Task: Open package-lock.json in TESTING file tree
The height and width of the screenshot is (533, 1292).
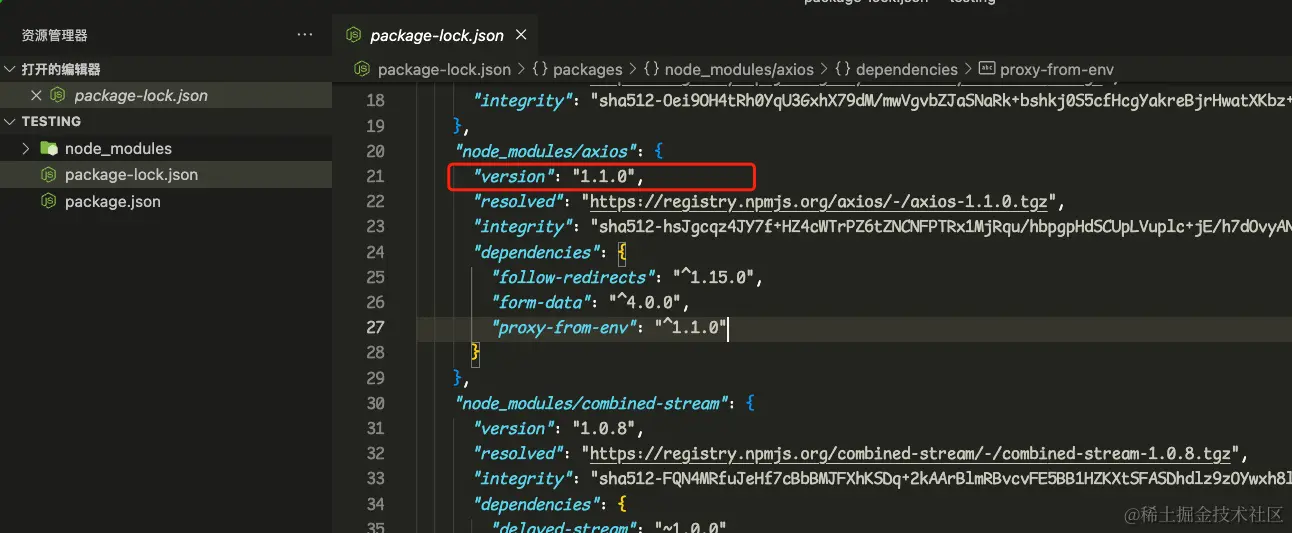Action: point(131,174)
